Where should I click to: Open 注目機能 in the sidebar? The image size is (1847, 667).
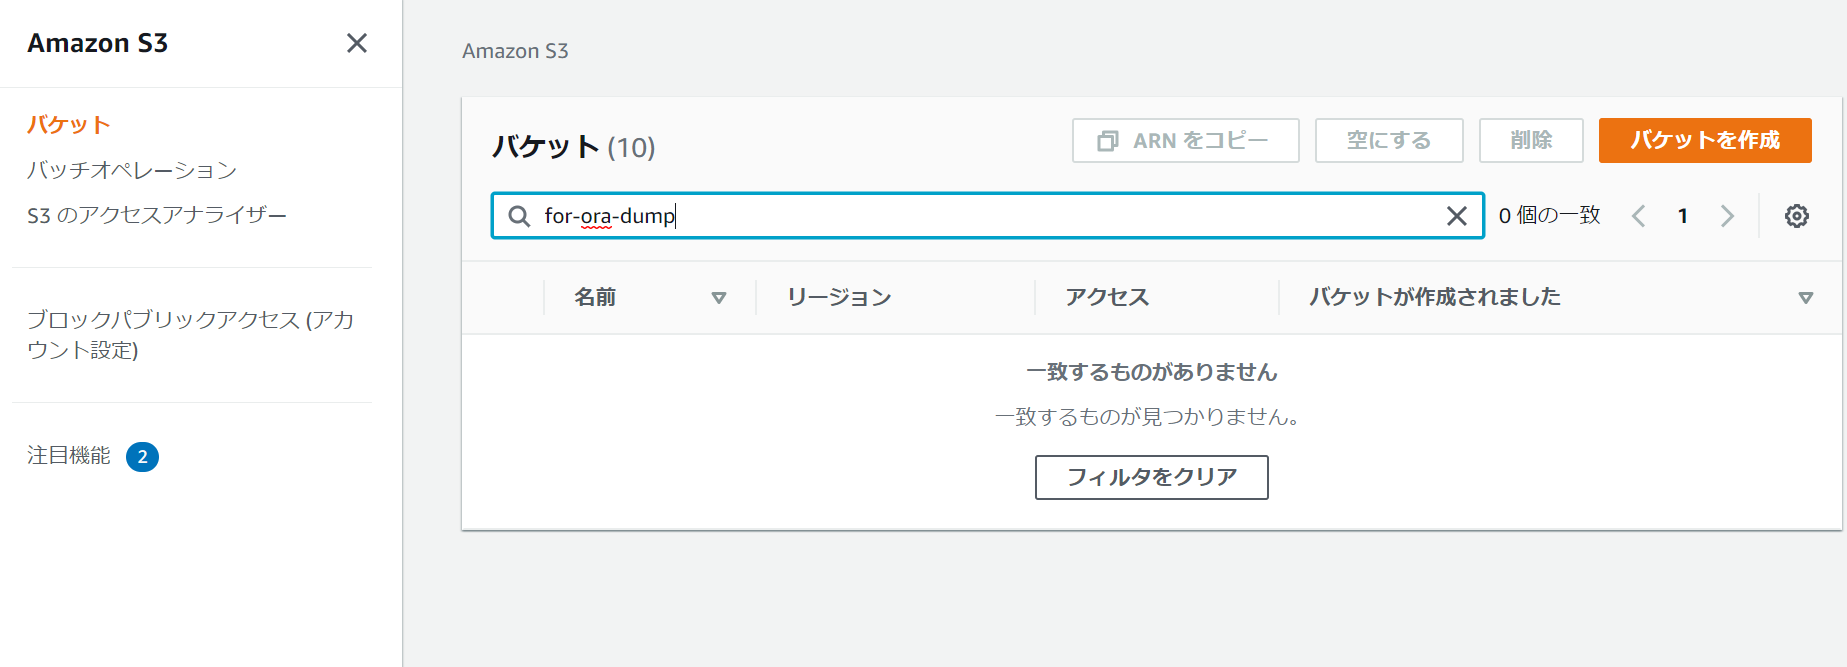[69, 456]
